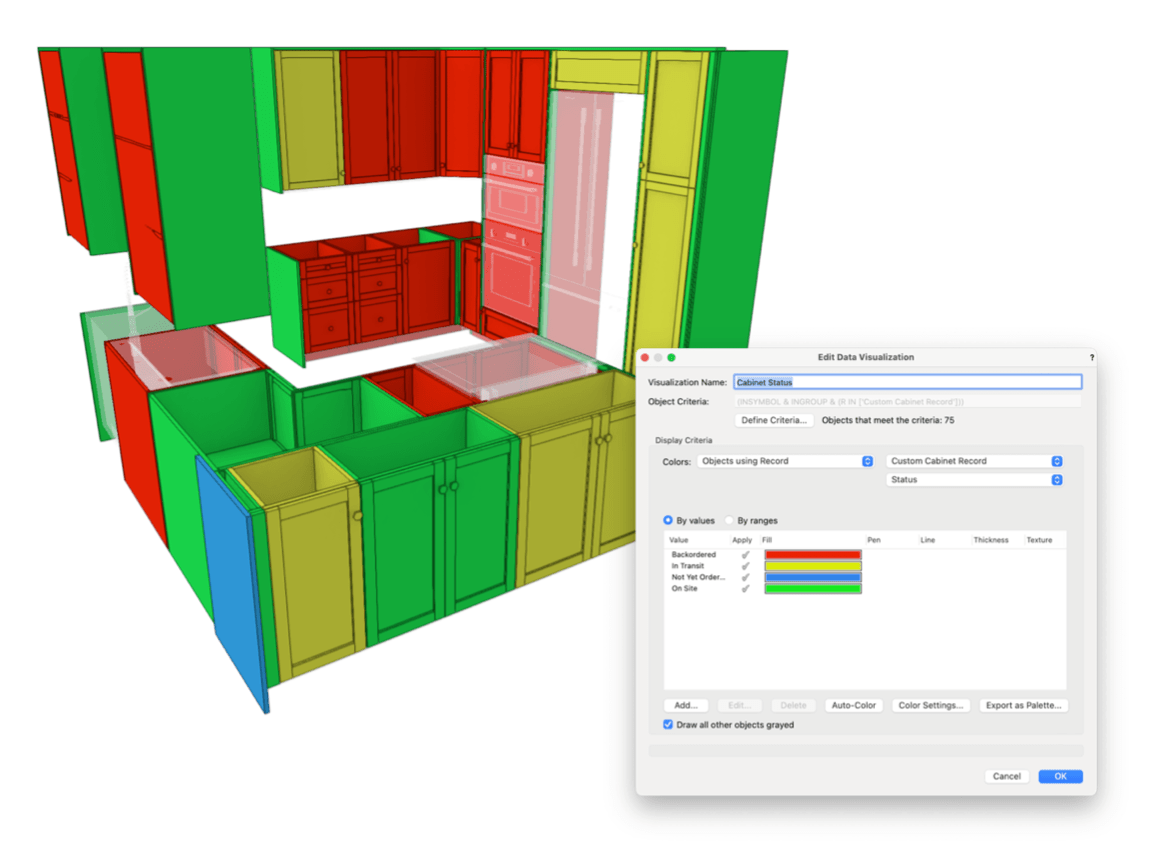Click the Auto-Color button
Image resolution: width=1155 pixels, height=858 pixels.
(x=853, y=706)
